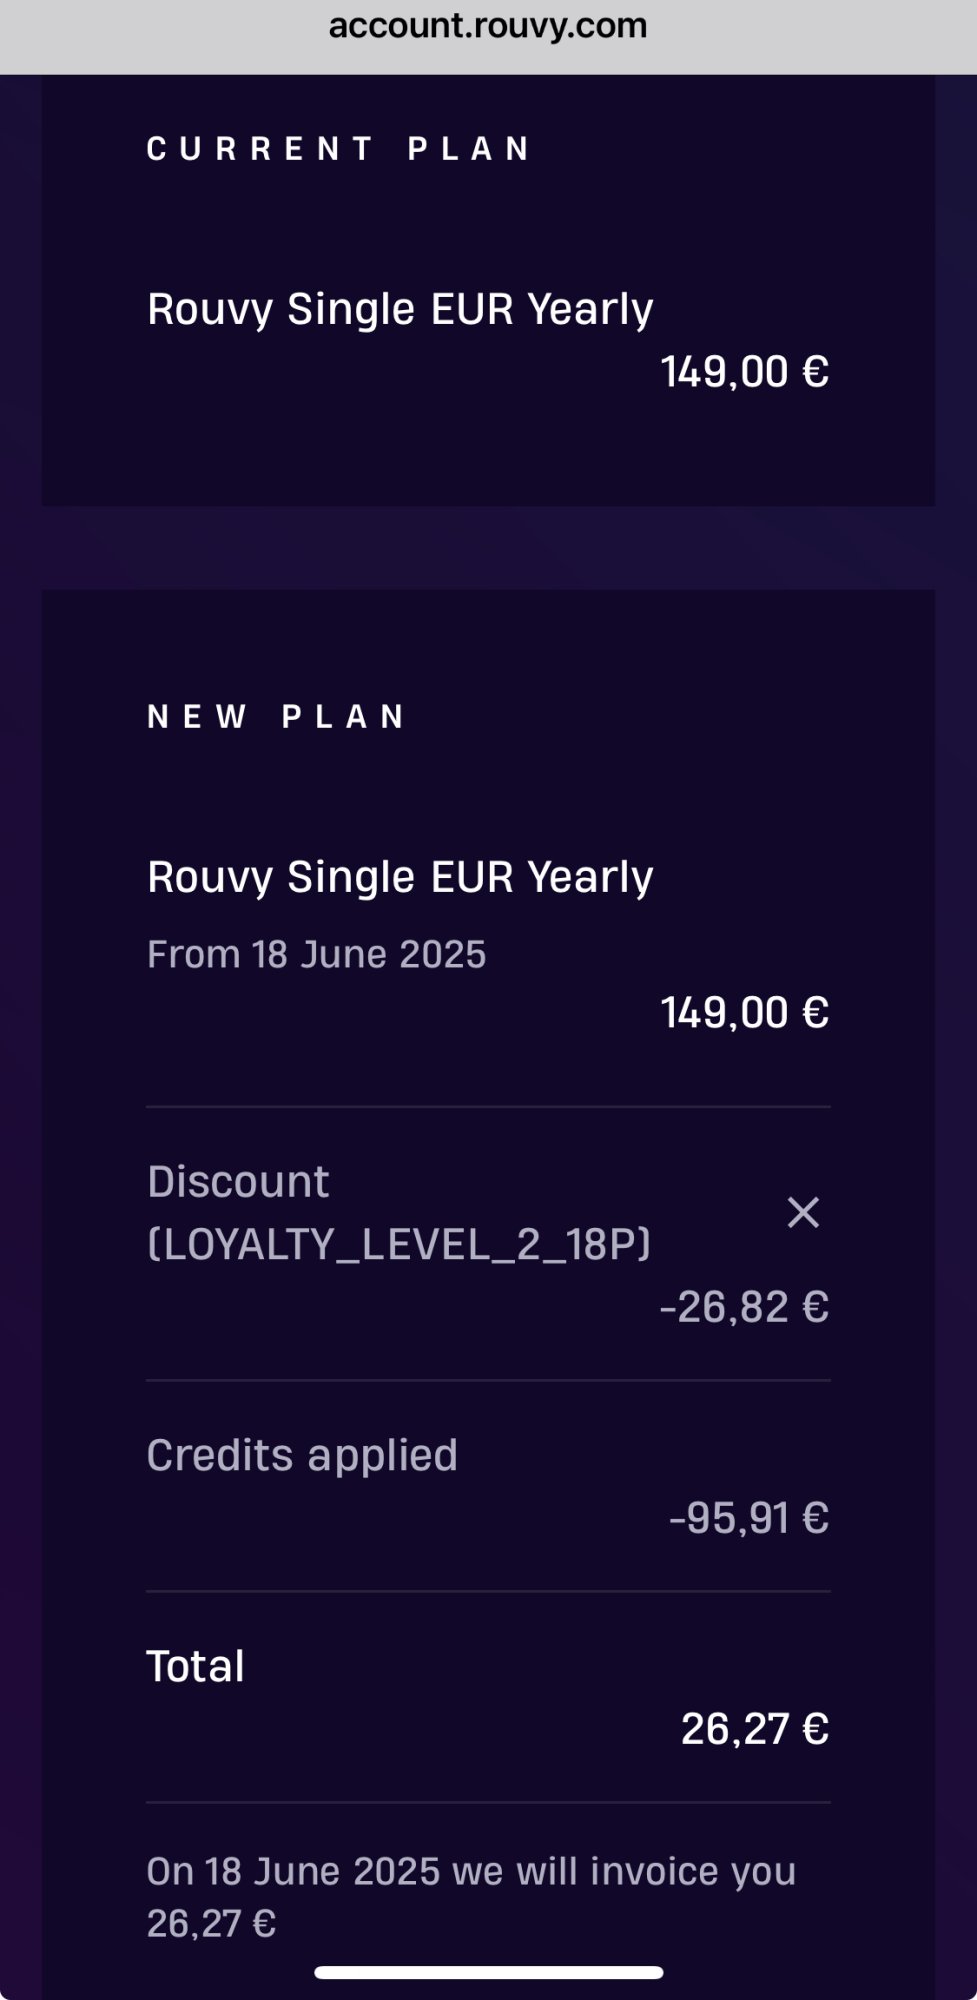Click the gap between the two plan cards
This screenshot has height=2000, width=977.
point(488,547)
